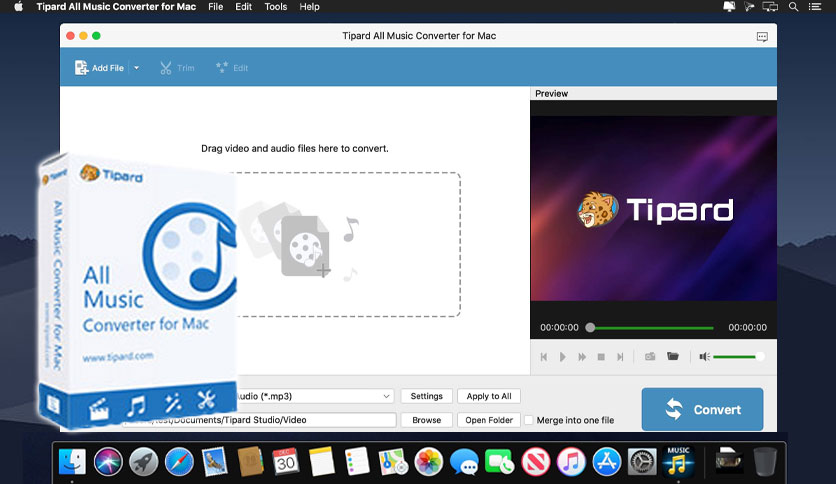Open the Notification Center list icon
The image size is (836, 484).
coord(815,7)
